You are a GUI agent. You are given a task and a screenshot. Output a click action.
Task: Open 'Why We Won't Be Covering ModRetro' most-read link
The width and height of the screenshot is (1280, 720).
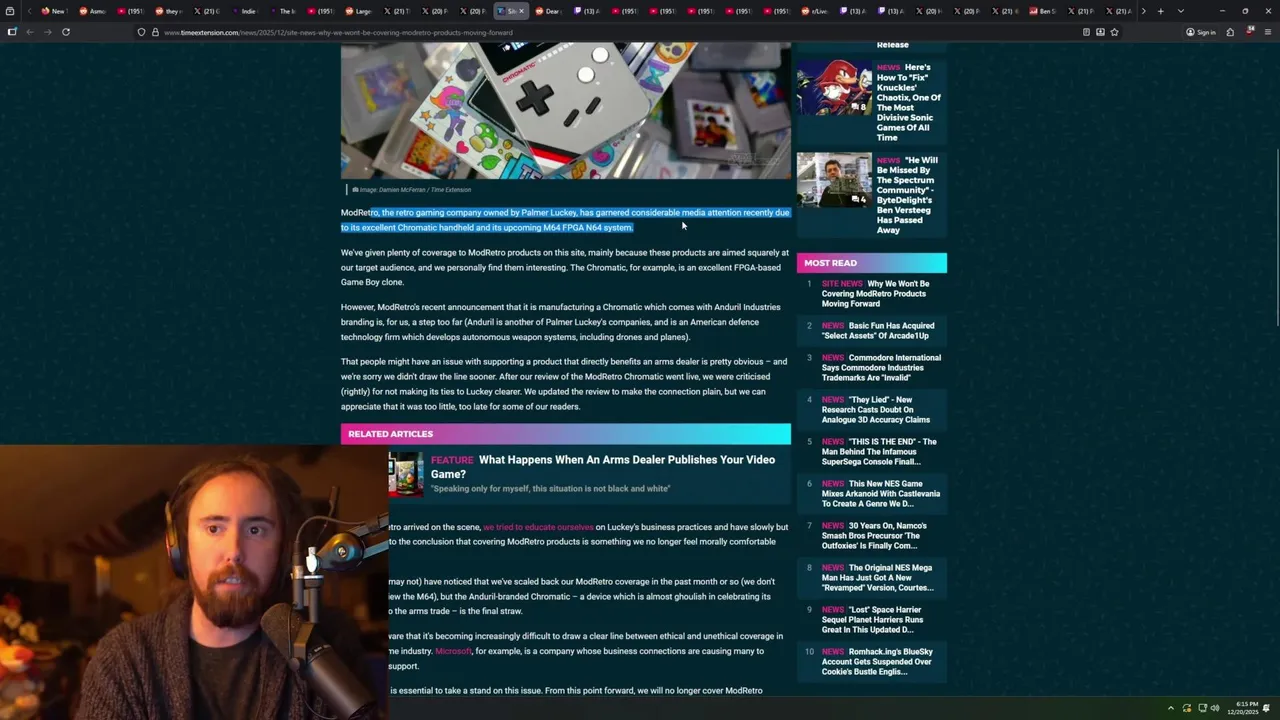click(875, 293)
